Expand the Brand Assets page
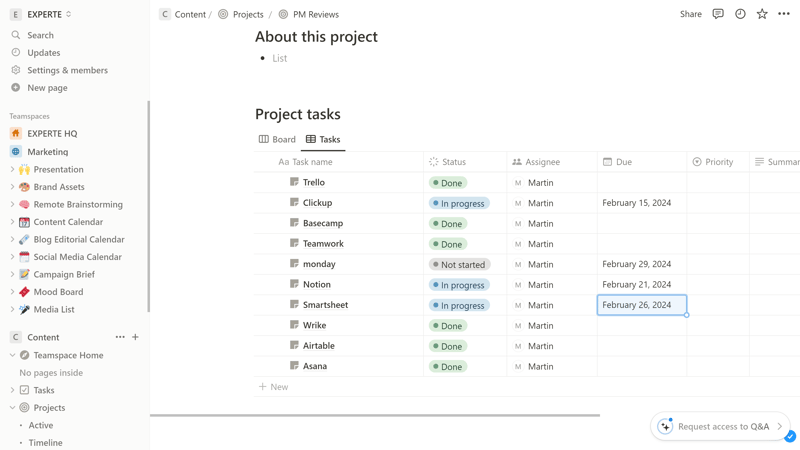This screenshot has height=450, width=800. pos(12,187)
